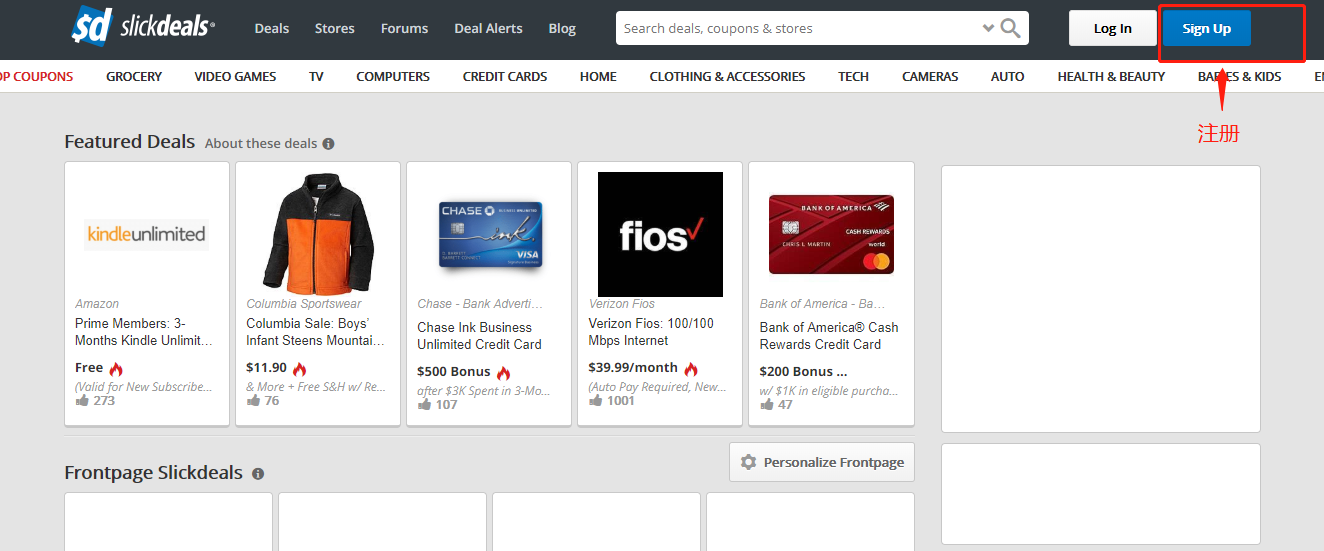The image size is (1324, 551).
Task: Click thumbs-up icon showing 1001 votes
Action: (595, 400)
